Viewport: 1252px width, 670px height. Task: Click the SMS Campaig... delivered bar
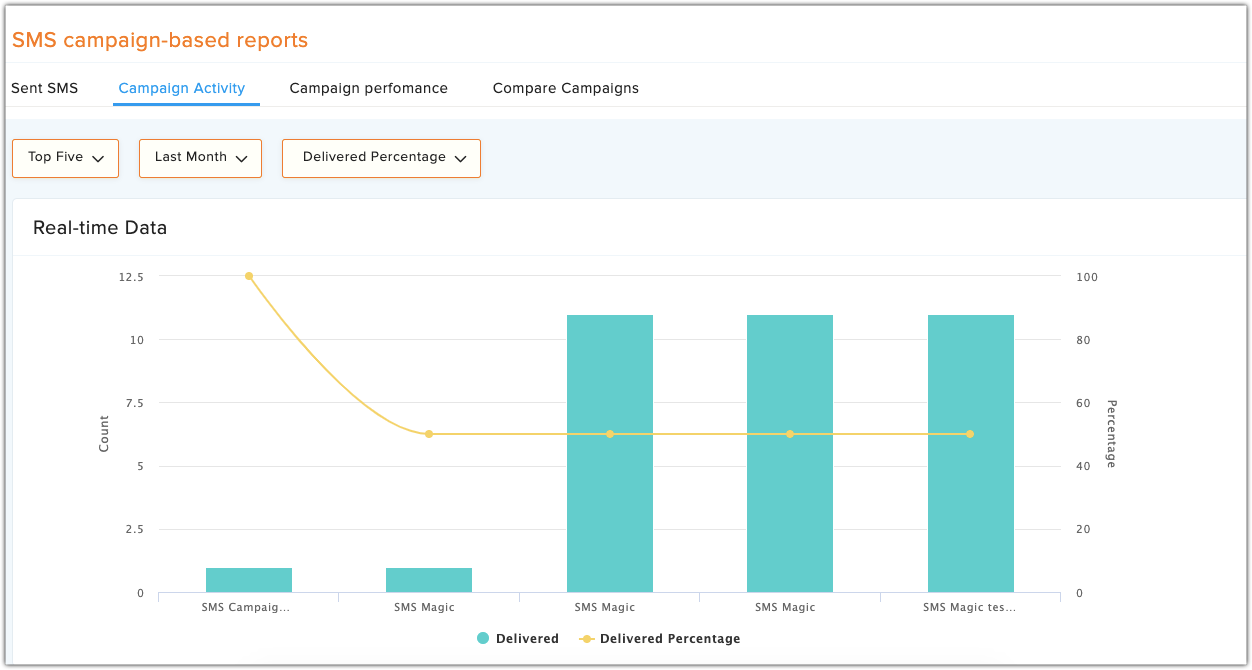[249, 580]
